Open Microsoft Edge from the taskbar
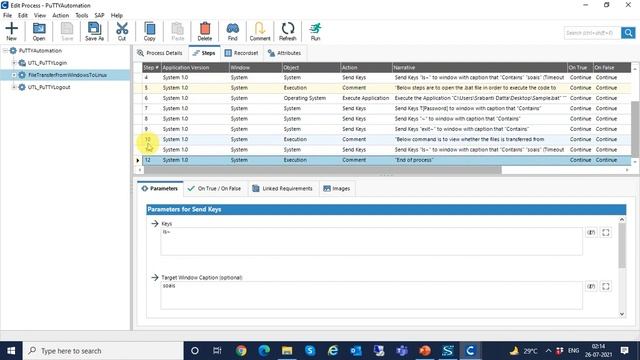The width and height of the screenshot is (640, 360). click(264, 351)
